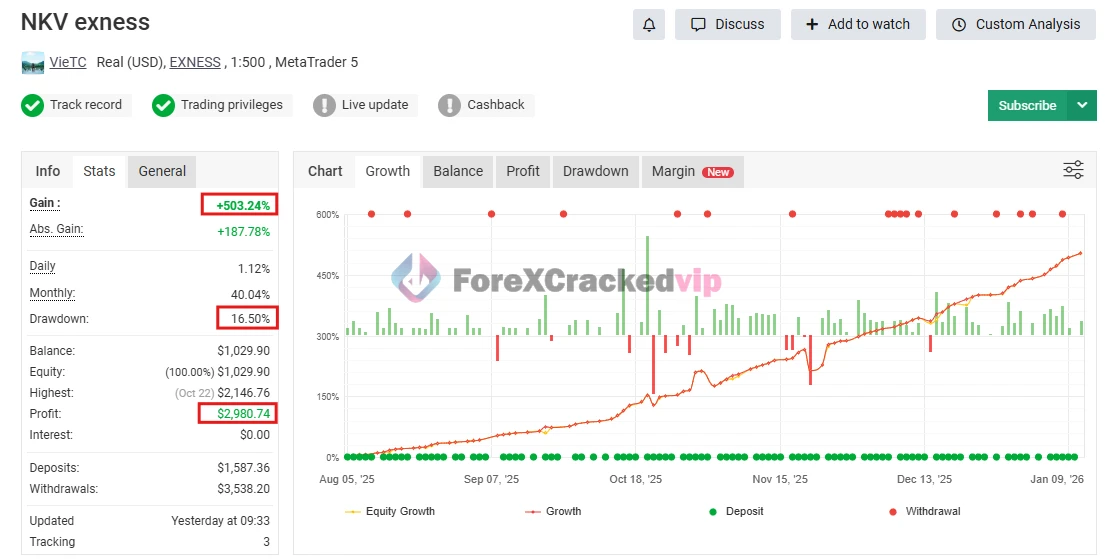Open the Subscribe dropdown arrow

point(1082,105)
